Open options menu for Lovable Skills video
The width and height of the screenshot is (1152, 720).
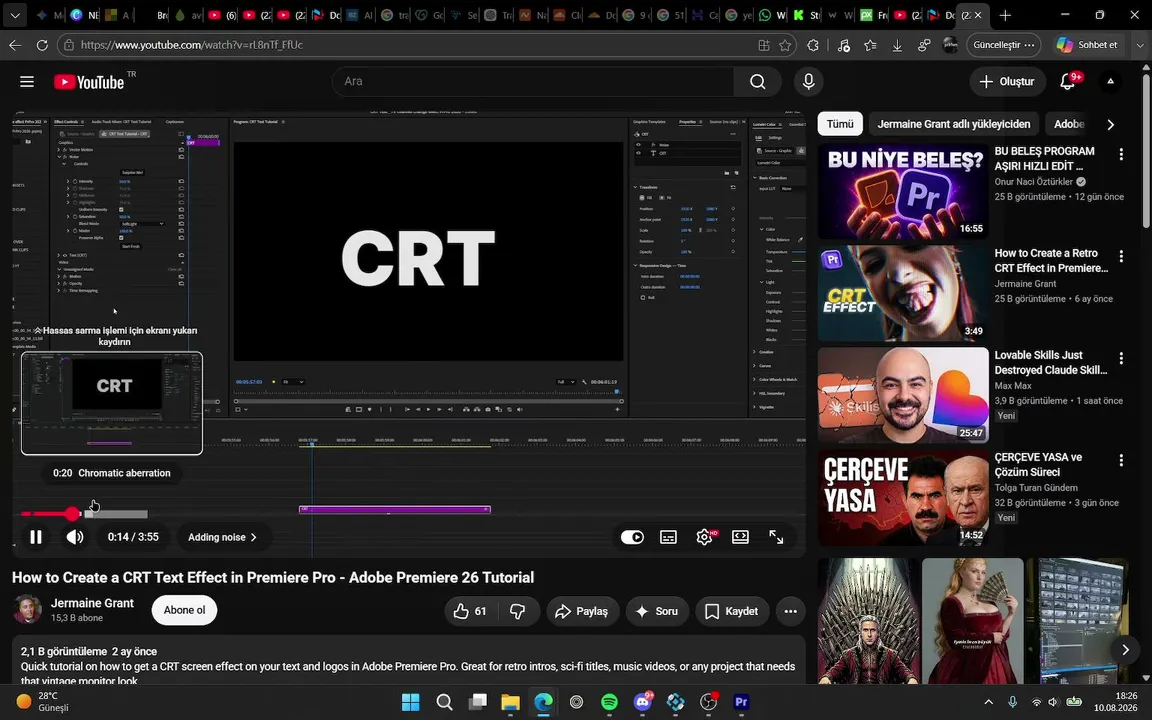pos(1121,359)
